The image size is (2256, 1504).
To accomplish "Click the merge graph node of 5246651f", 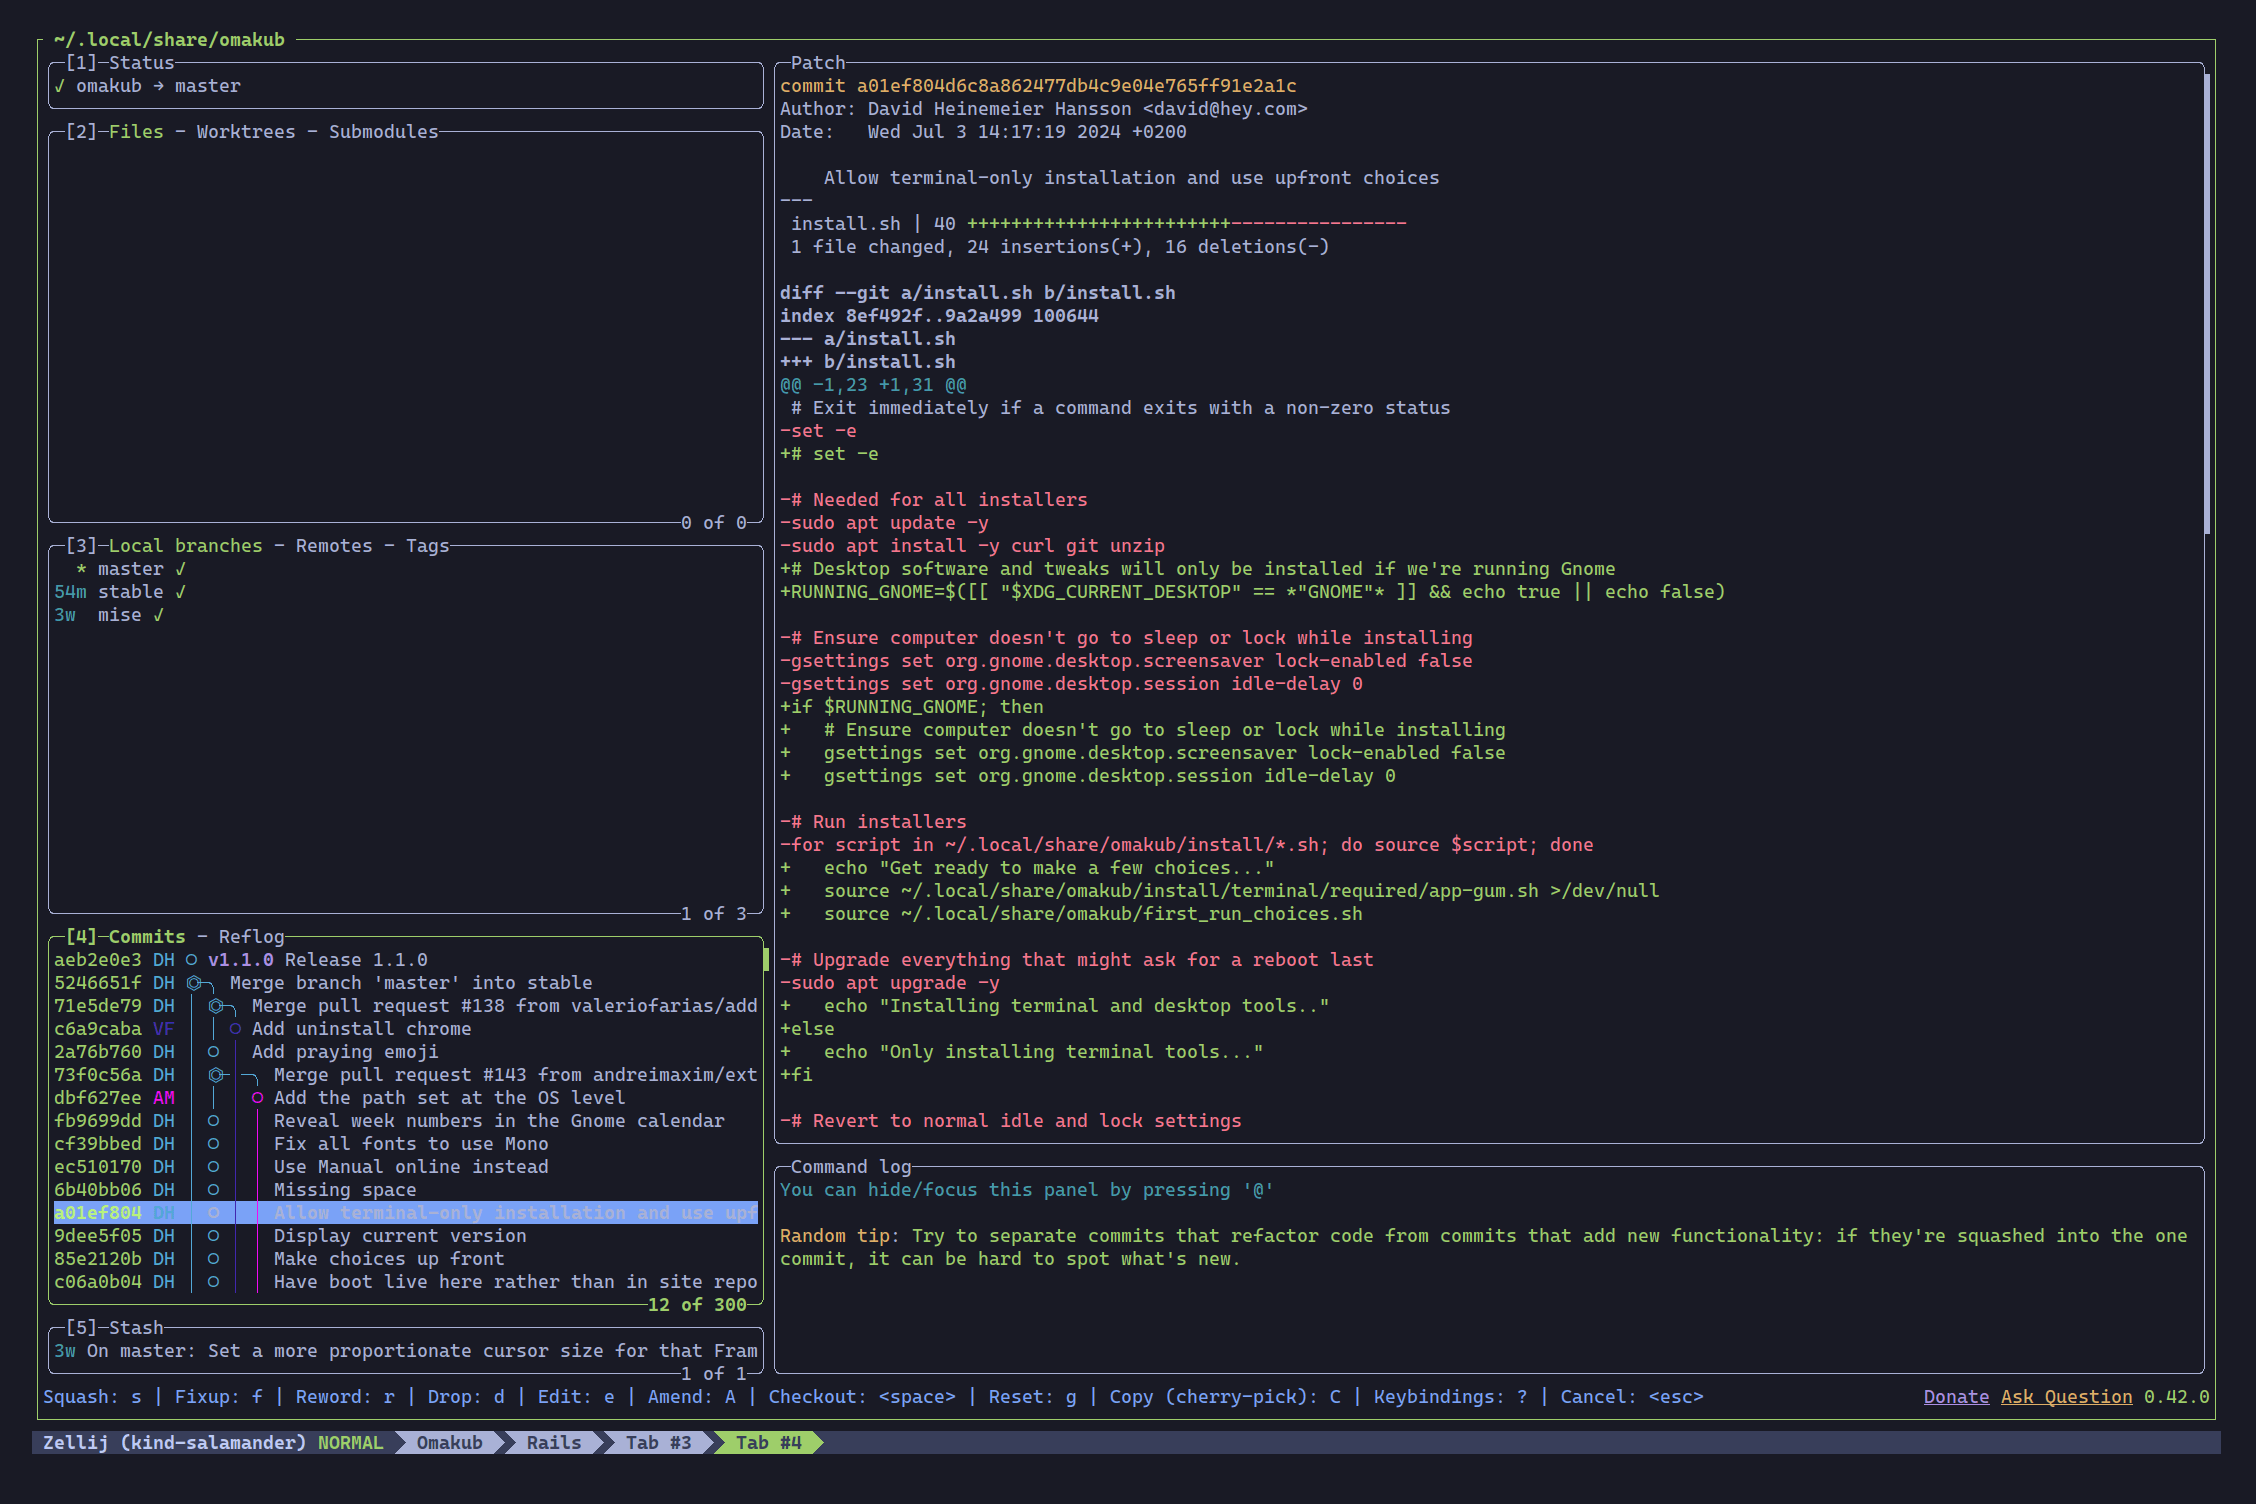I will (194, 983).
